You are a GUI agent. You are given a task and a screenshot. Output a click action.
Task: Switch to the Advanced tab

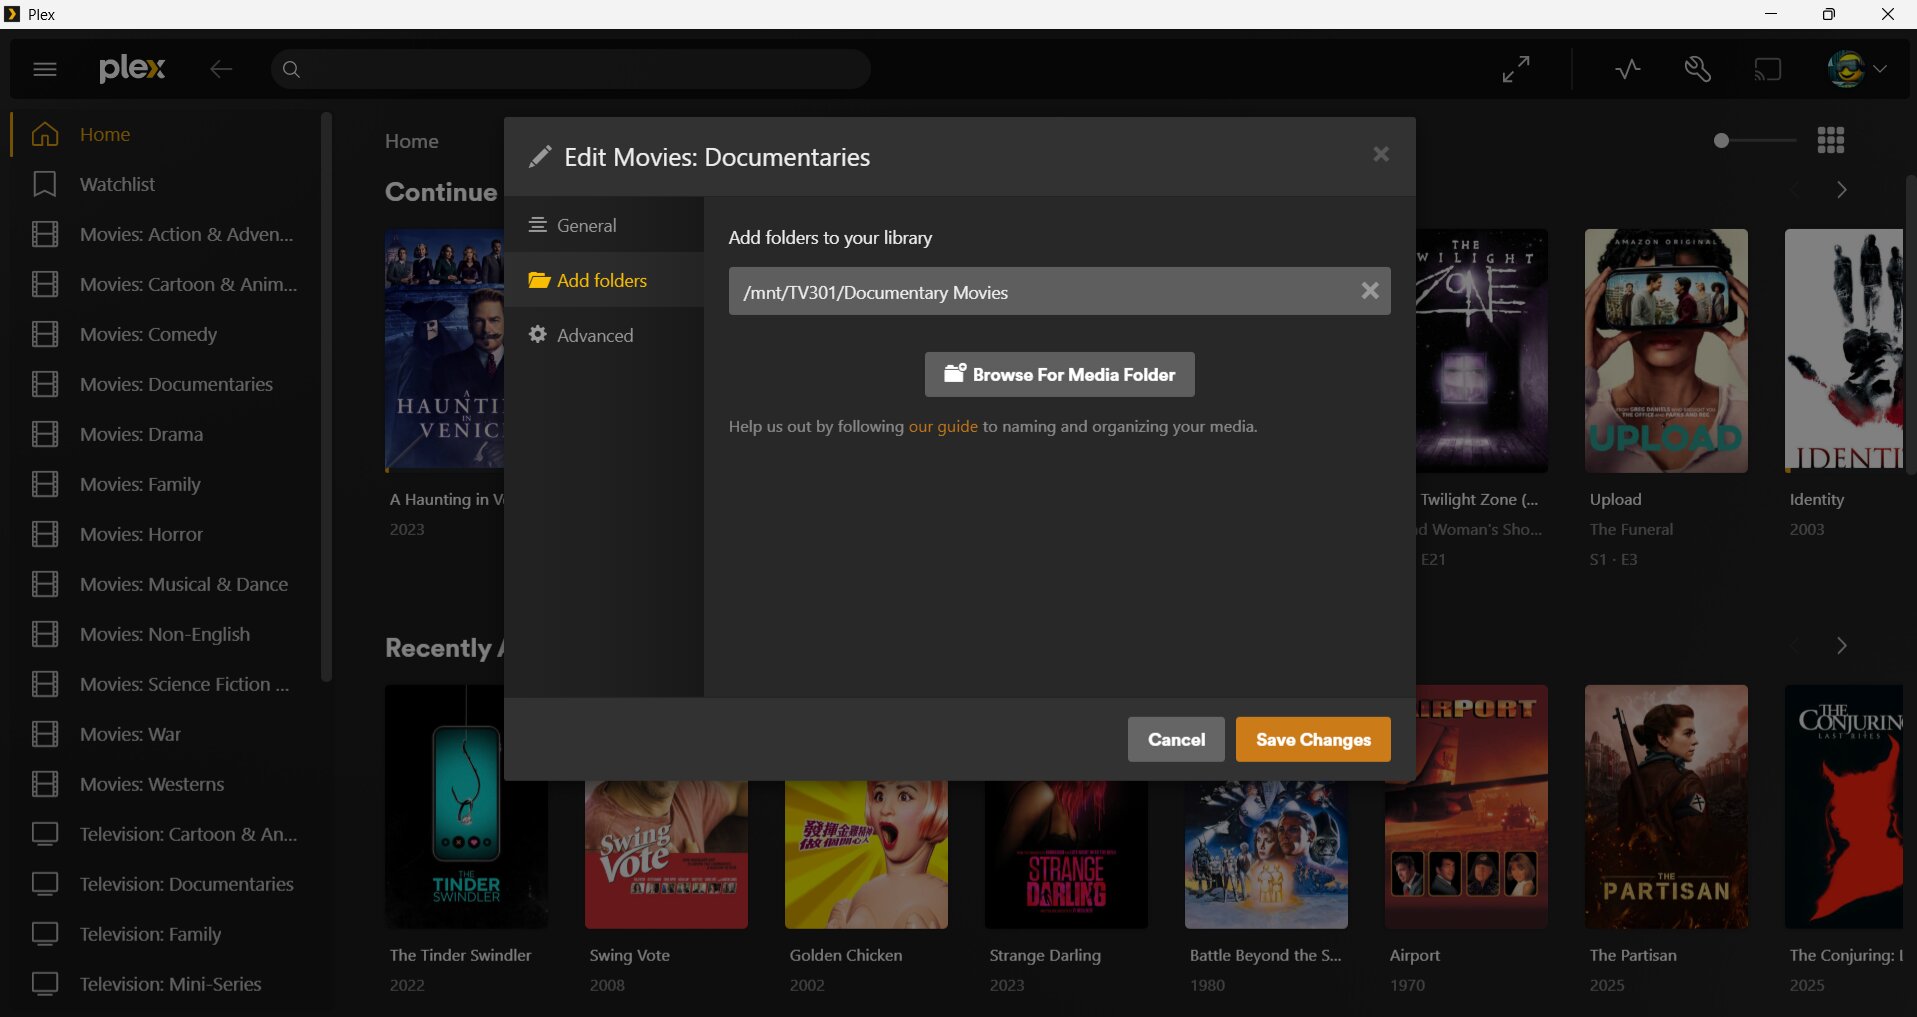604,335
